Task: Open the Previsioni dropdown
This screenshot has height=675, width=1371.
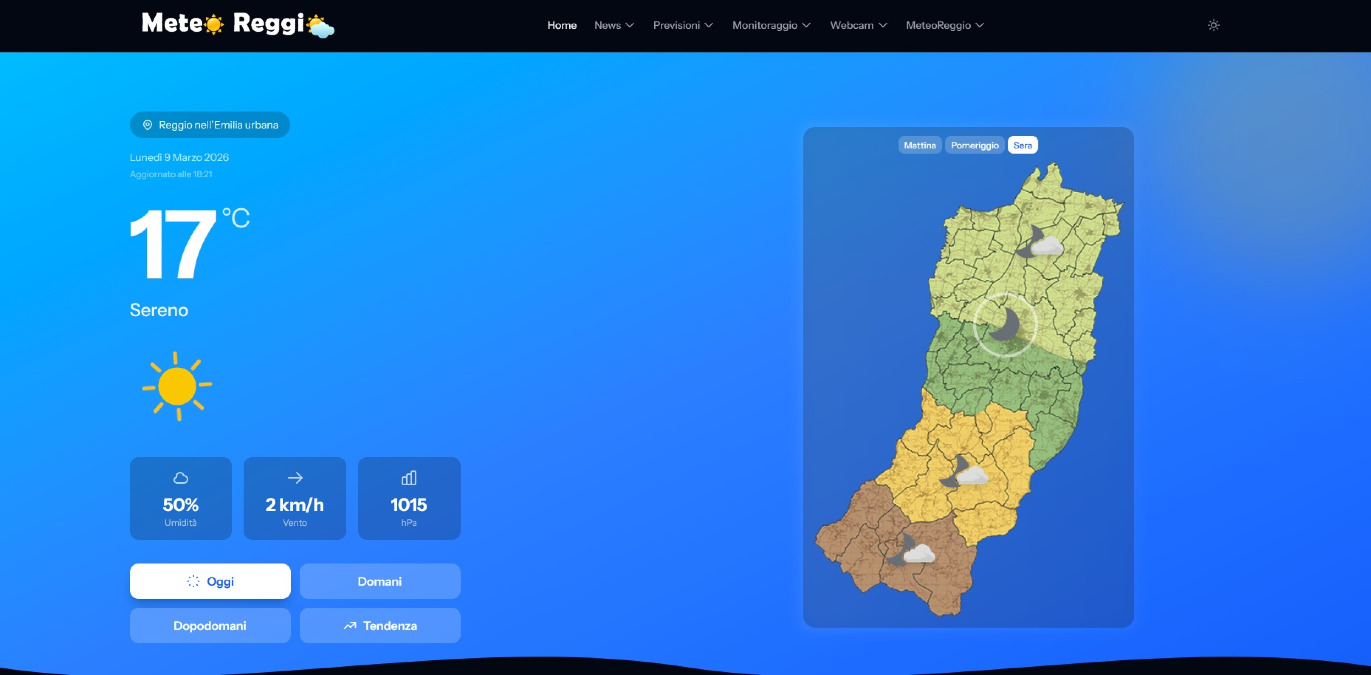Action: tap(683, 25)
